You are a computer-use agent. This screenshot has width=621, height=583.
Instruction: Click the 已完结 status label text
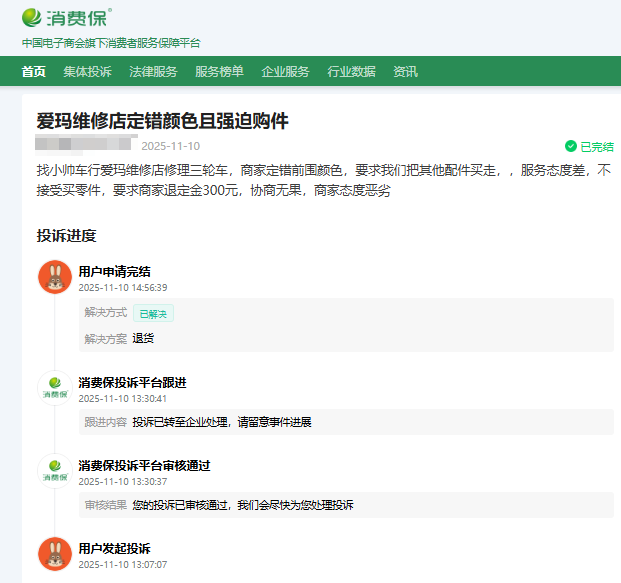[597, 146]
